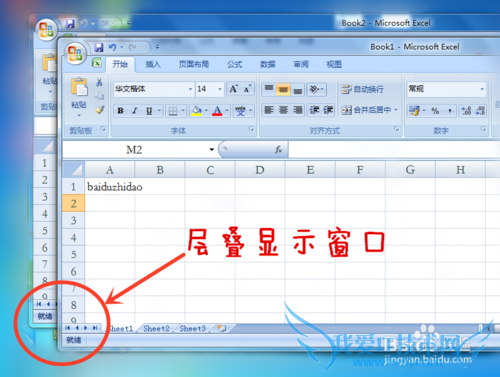Toggle top vertical alignment

(269, 89)
